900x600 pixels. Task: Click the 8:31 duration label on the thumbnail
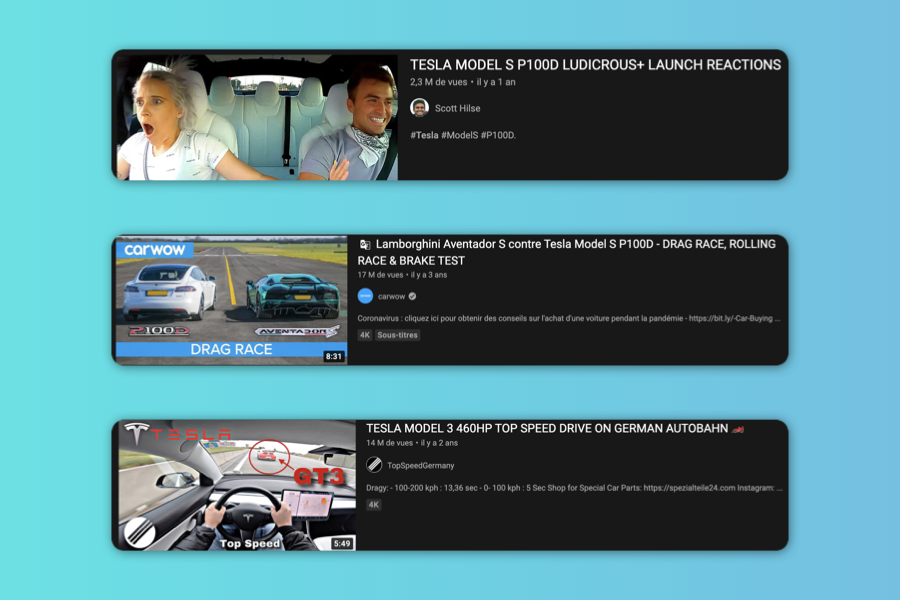tap(333, 356)
